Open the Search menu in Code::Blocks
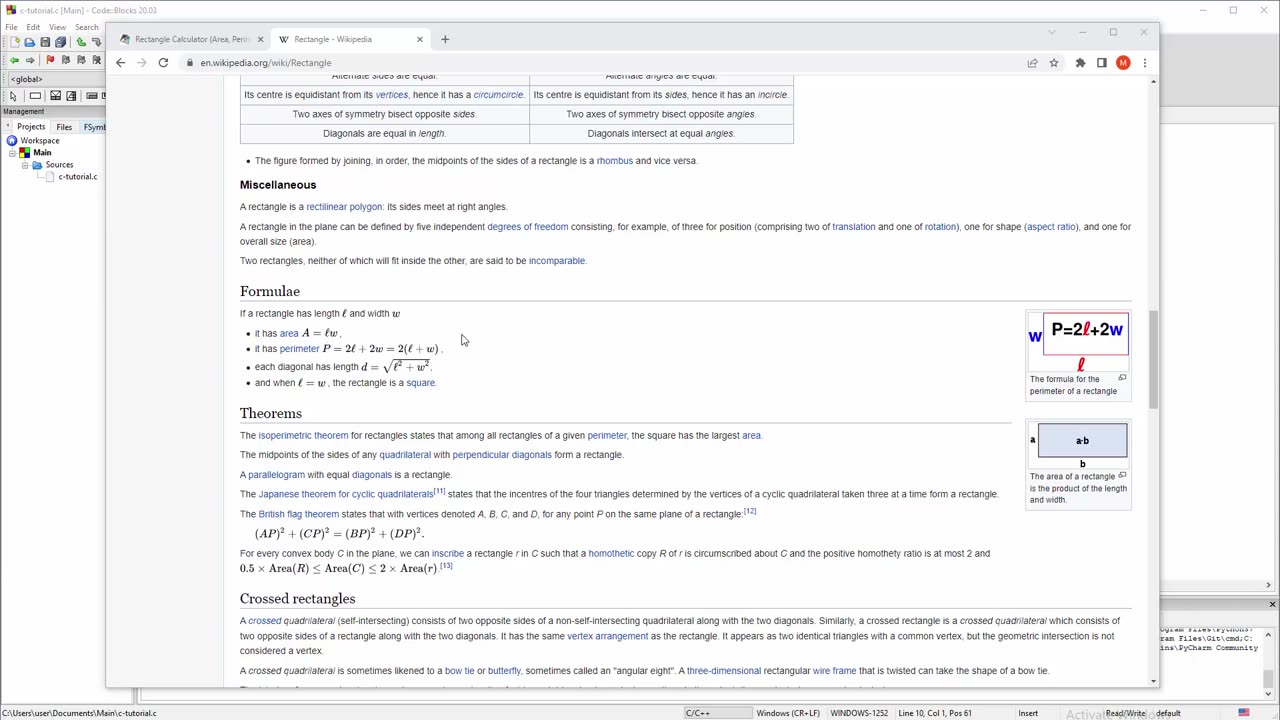Viewport: 1280px width, 720px height. tap(87, 27)
